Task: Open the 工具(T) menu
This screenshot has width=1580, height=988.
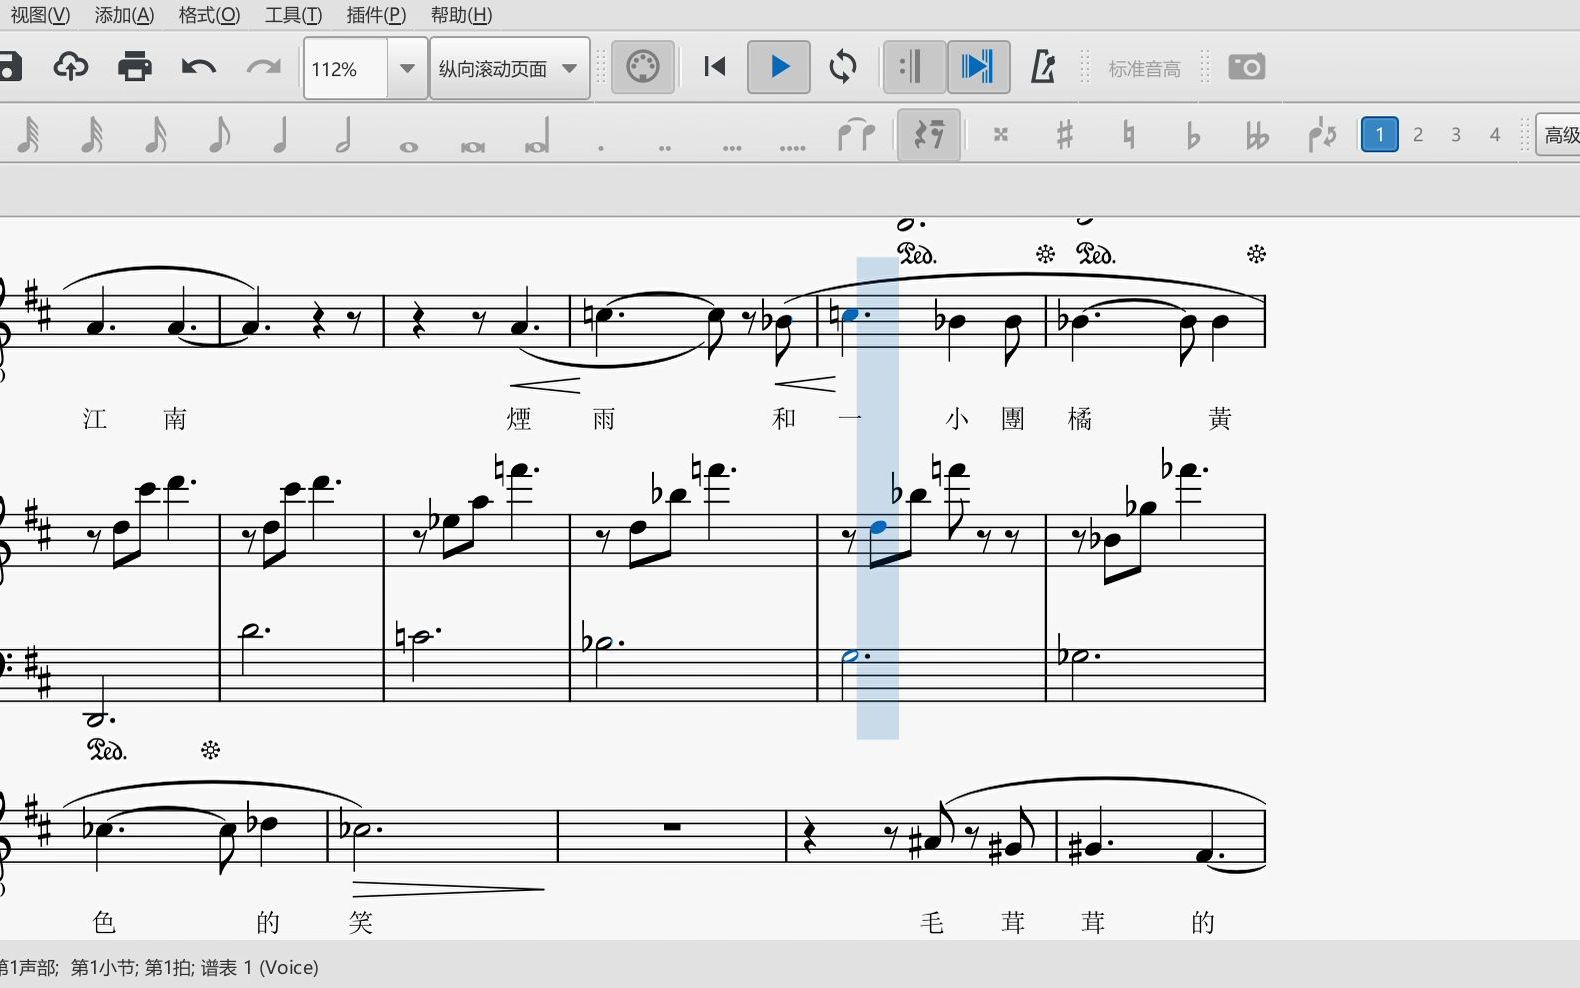Action: (293, 15)
